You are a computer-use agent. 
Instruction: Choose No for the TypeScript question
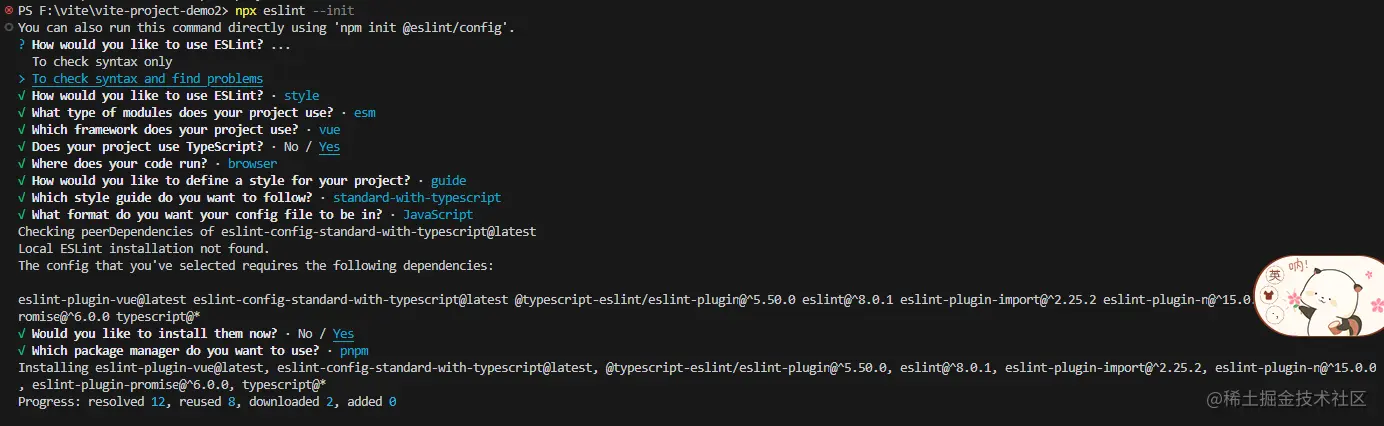(293, 147)
